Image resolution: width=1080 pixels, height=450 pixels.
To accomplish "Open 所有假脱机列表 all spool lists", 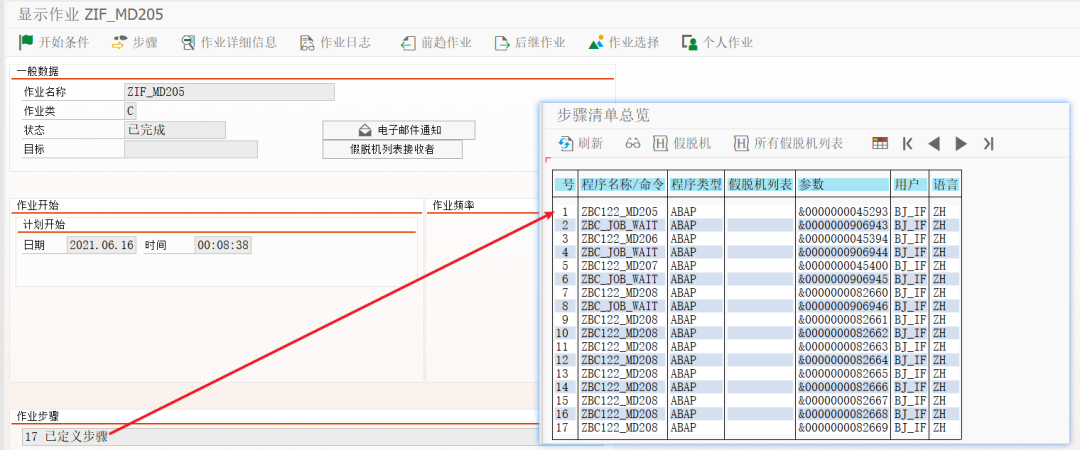I will pyautogui.click(x=789, y=143).
